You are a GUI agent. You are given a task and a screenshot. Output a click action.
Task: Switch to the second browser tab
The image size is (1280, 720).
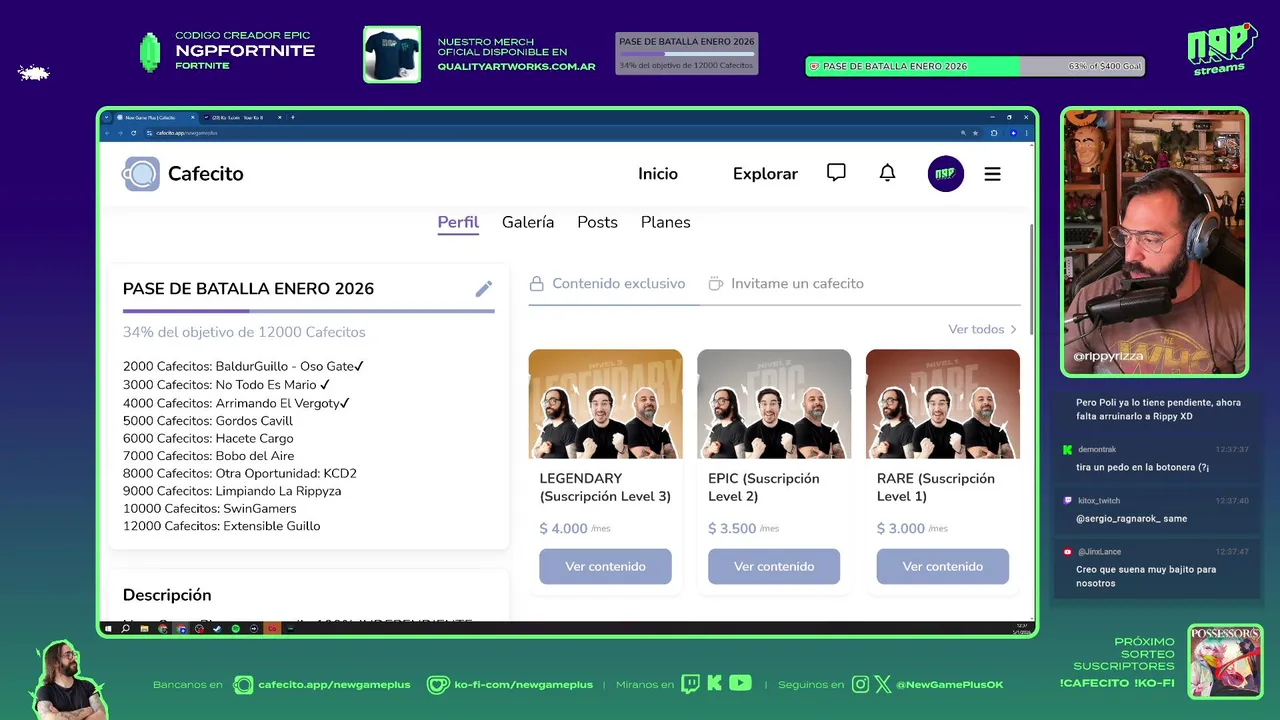coord(240,117)
